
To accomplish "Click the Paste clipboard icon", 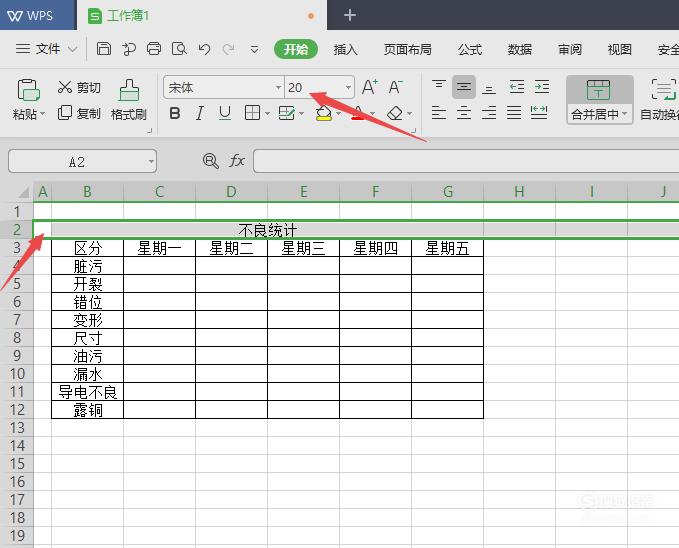I will (29, 90).
